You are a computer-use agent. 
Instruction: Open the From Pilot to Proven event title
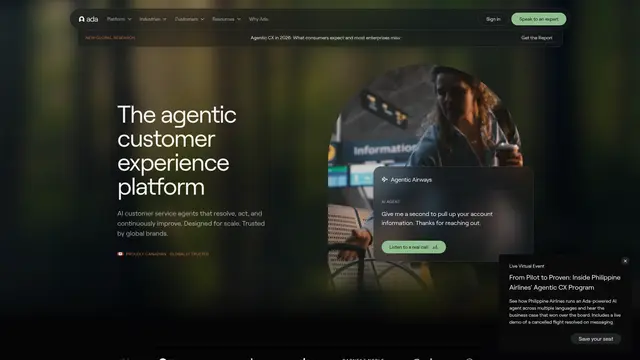coord(564,282)
